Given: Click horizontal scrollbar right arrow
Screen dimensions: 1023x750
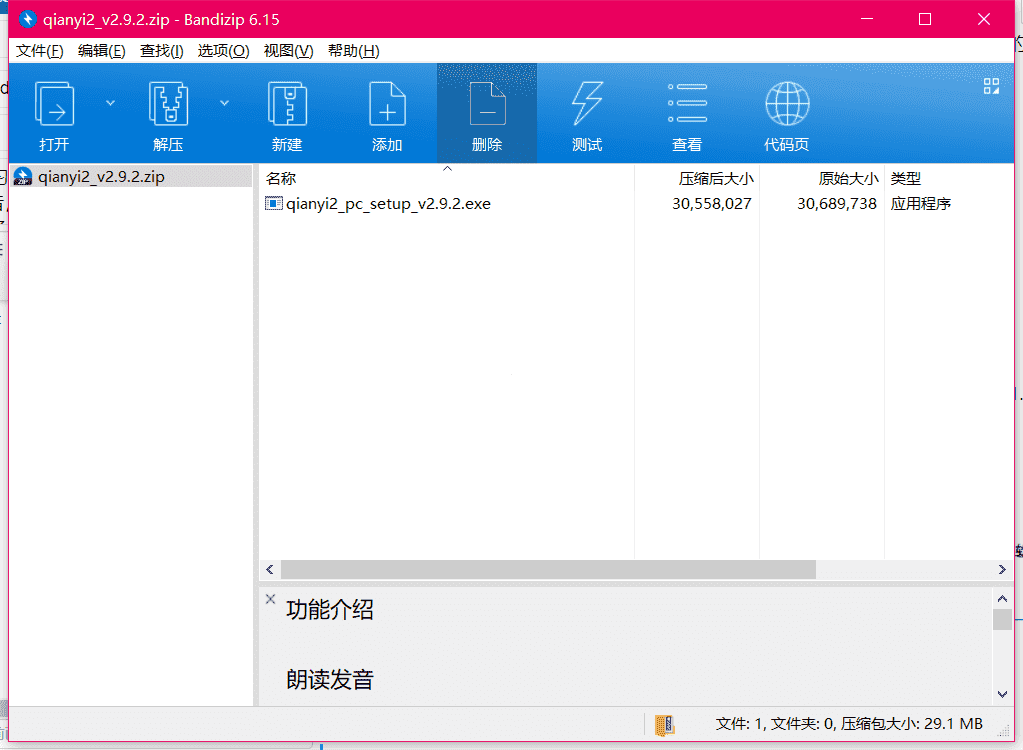Looking at the screenshot, I should point(1002,569).
